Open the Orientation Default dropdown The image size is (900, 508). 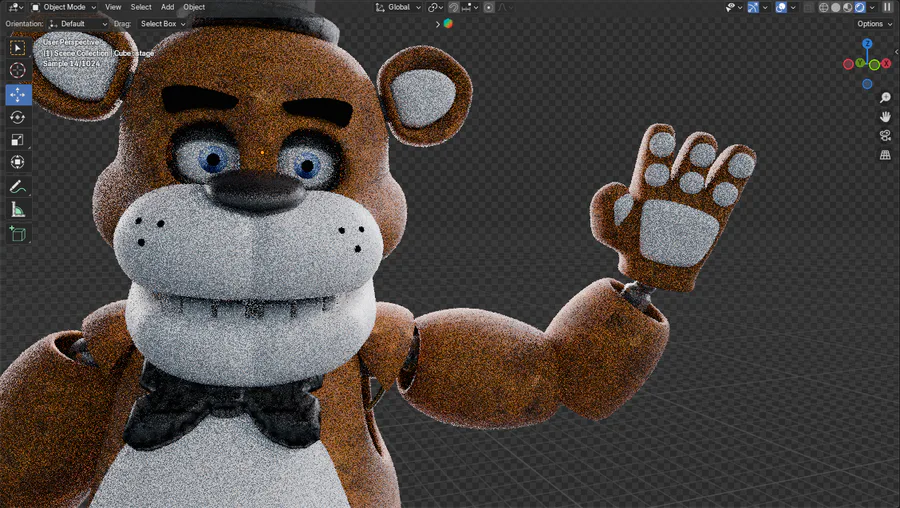78,24
